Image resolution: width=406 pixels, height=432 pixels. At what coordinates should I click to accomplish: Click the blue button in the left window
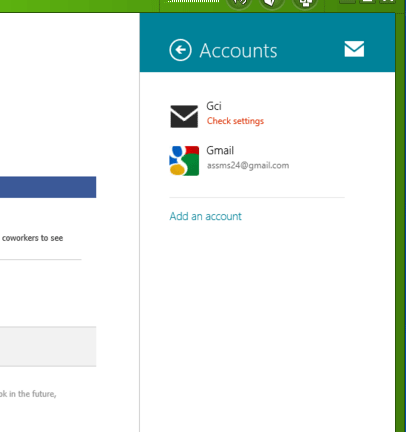coord(48,187)
